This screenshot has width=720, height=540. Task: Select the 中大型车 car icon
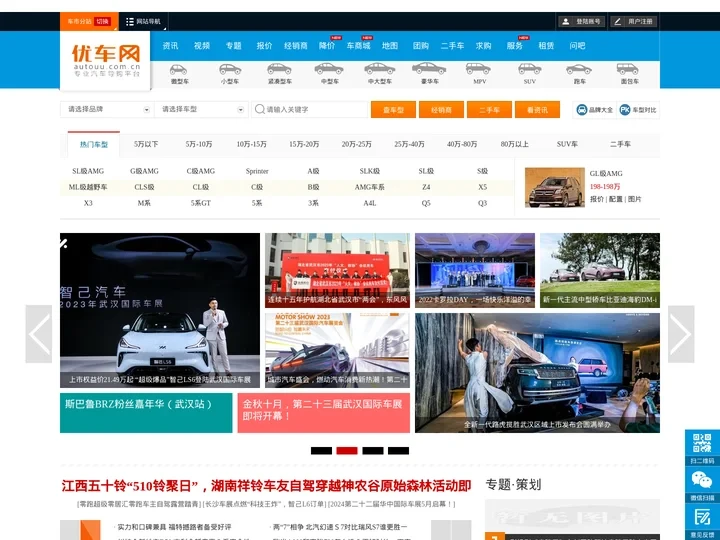click(379, 69)
